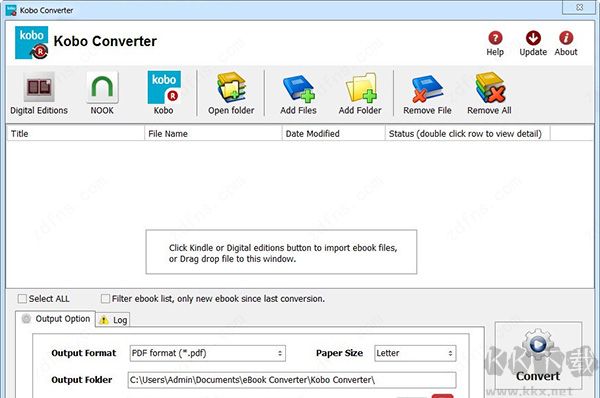Click the Remove All books icon
Screen dimensions: 600x398
coord(490,88)
